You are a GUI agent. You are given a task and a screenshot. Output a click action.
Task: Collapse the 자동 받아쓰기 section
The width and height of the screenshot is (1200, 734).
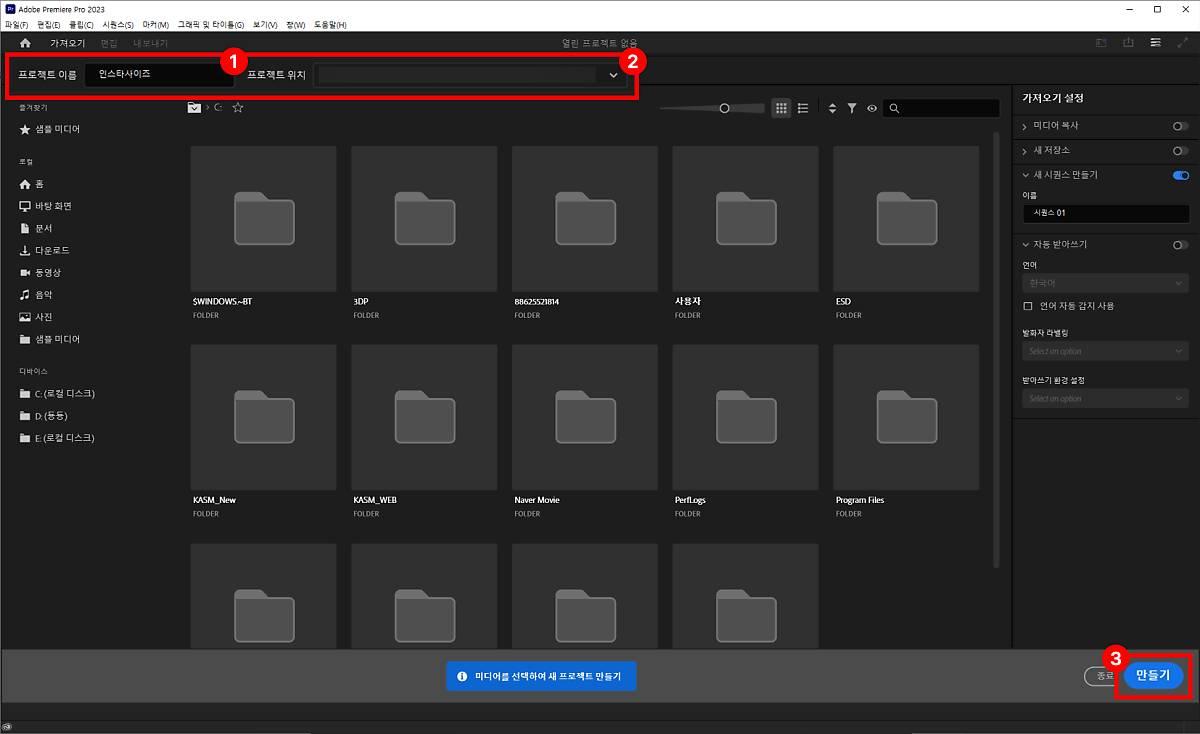pos(1026,244)
